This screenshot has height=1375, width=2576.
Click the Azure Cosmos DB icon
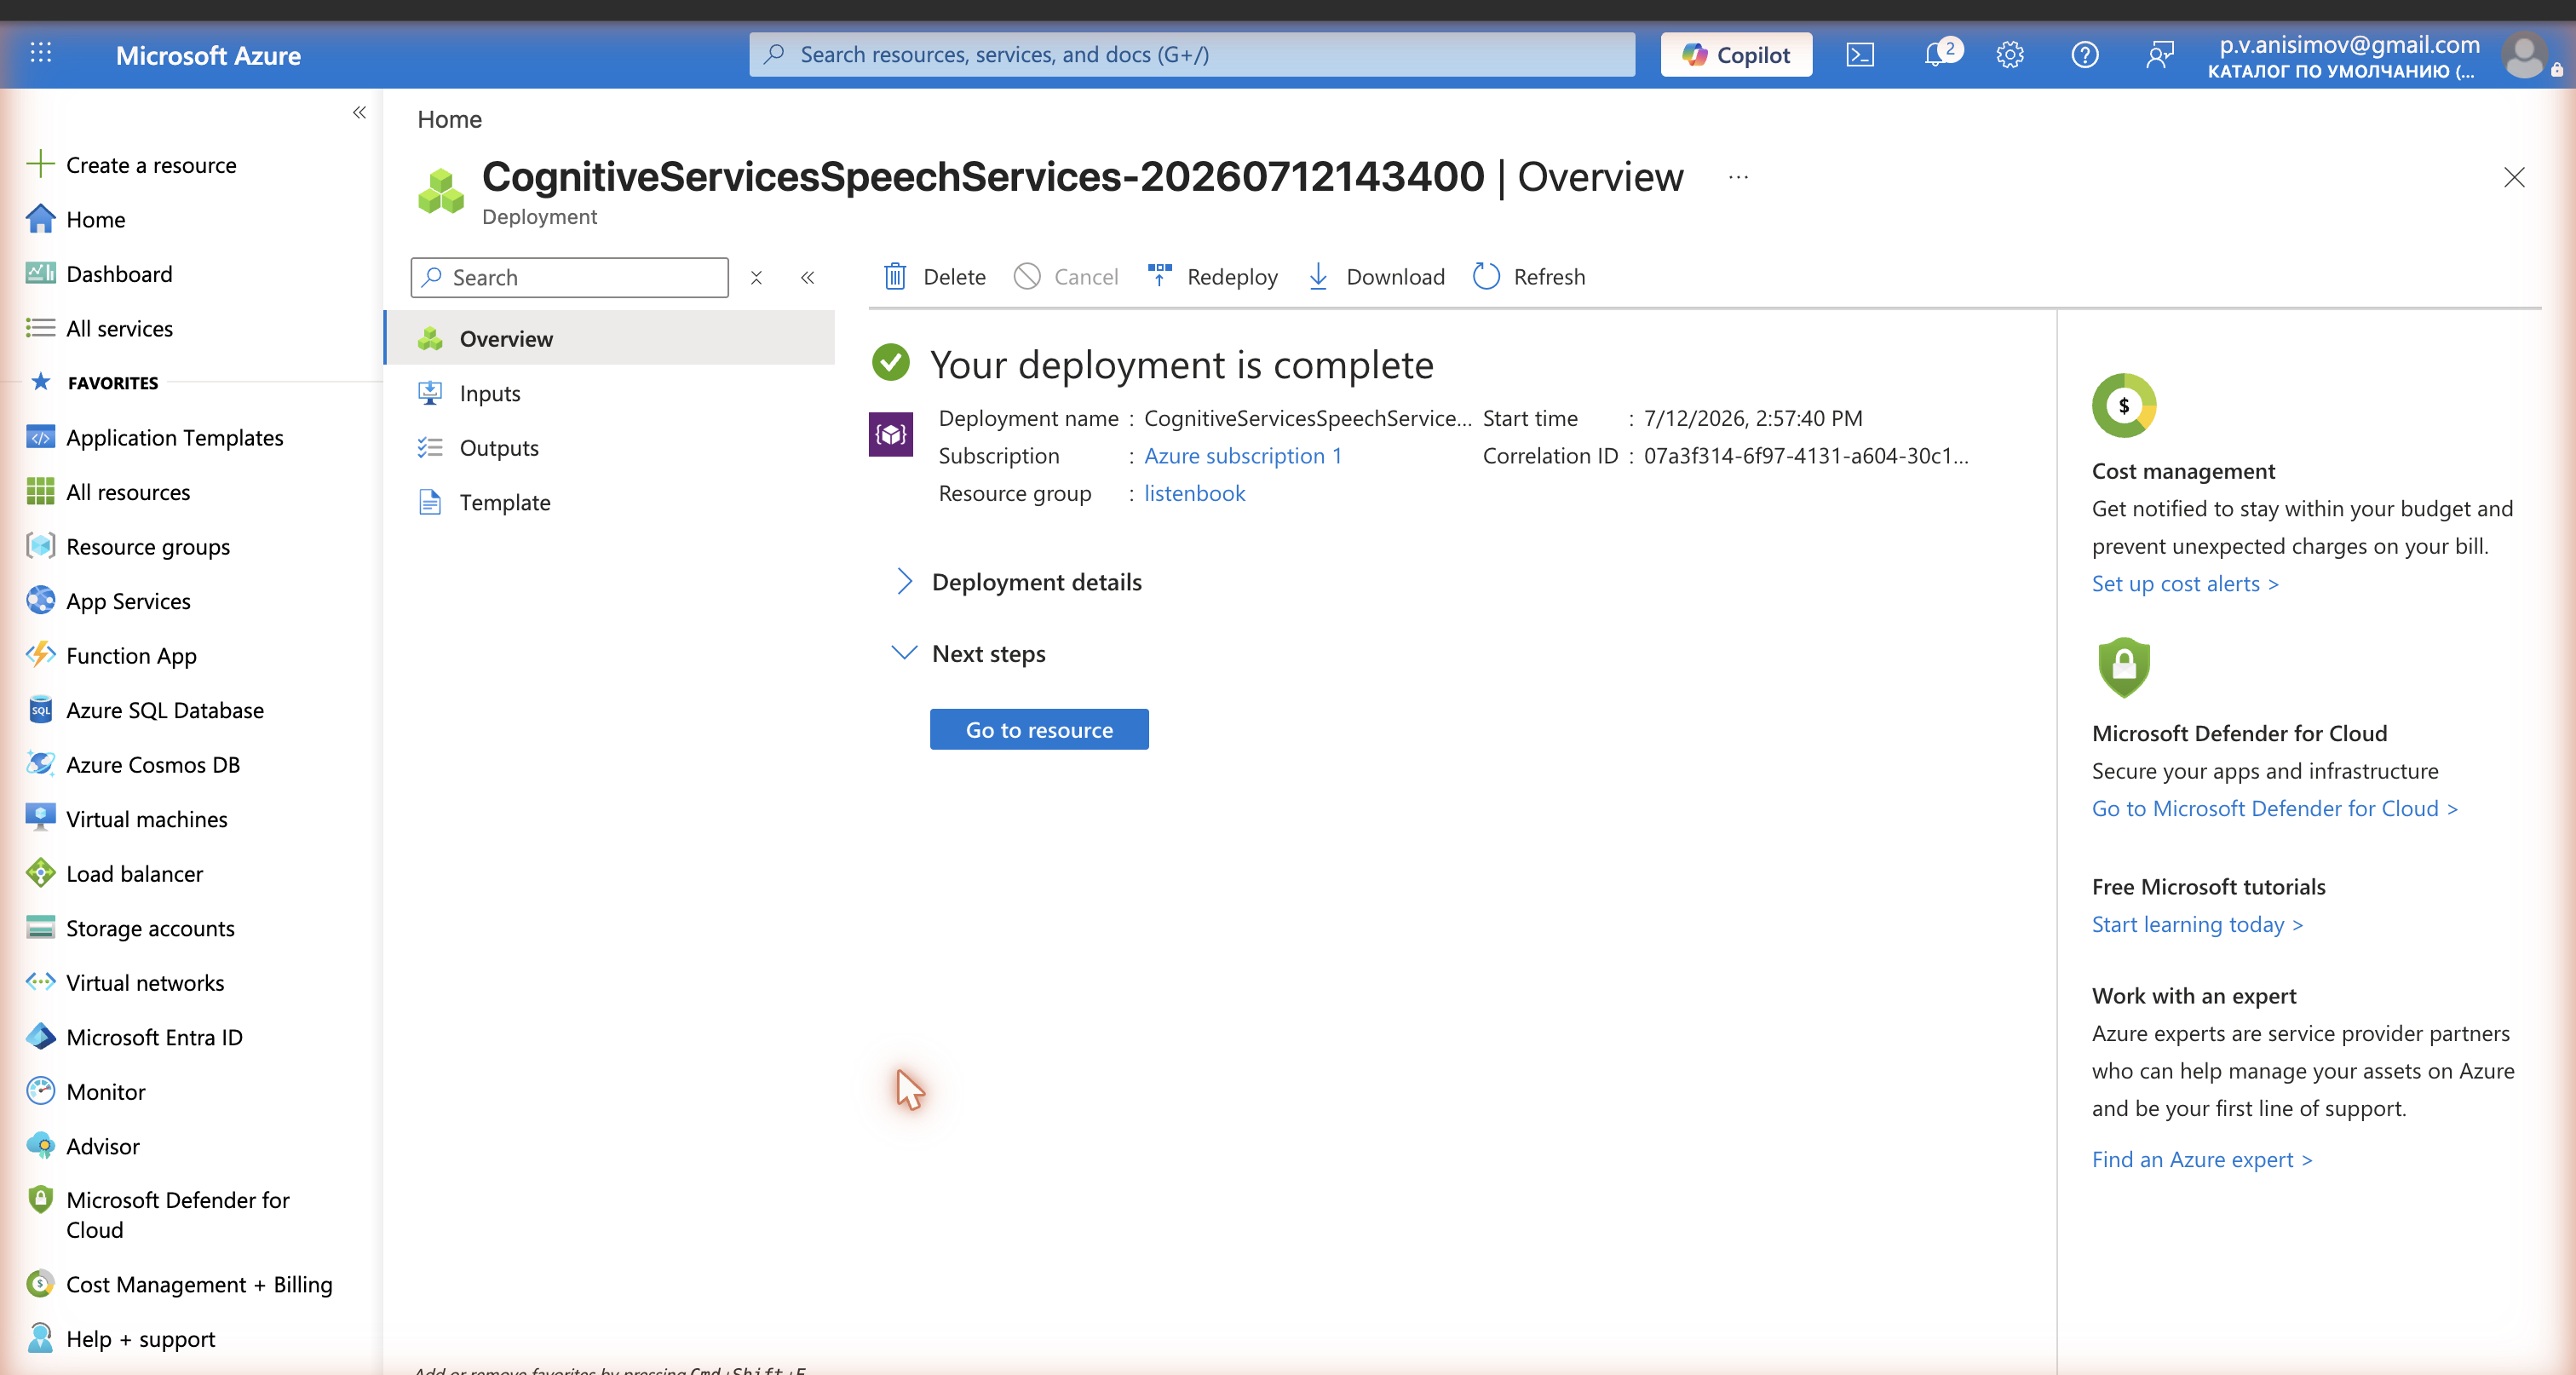click(x=40, y=764)
